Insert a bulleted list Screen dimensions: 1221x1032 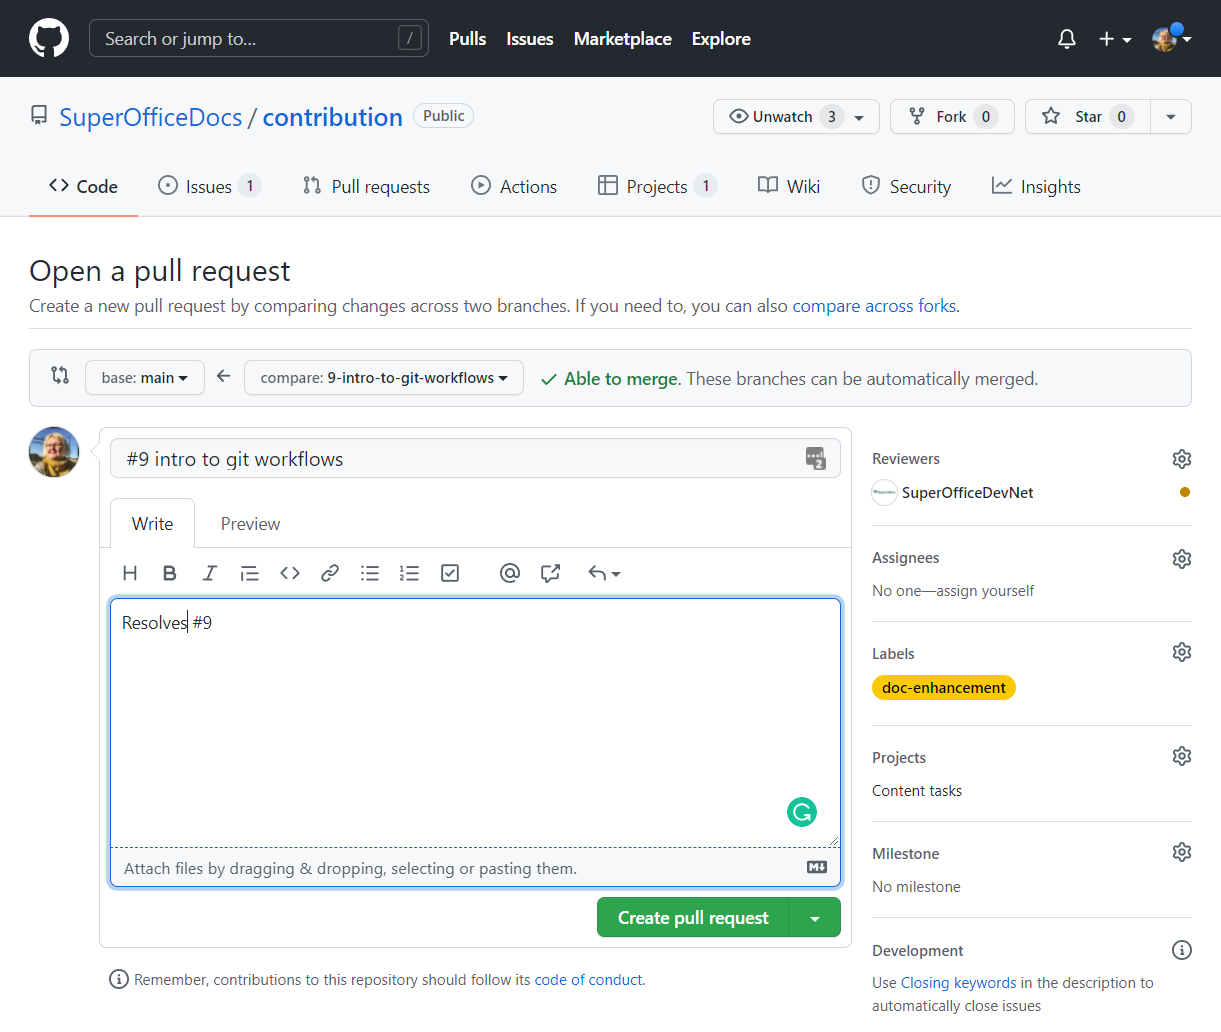coord(370,573)
